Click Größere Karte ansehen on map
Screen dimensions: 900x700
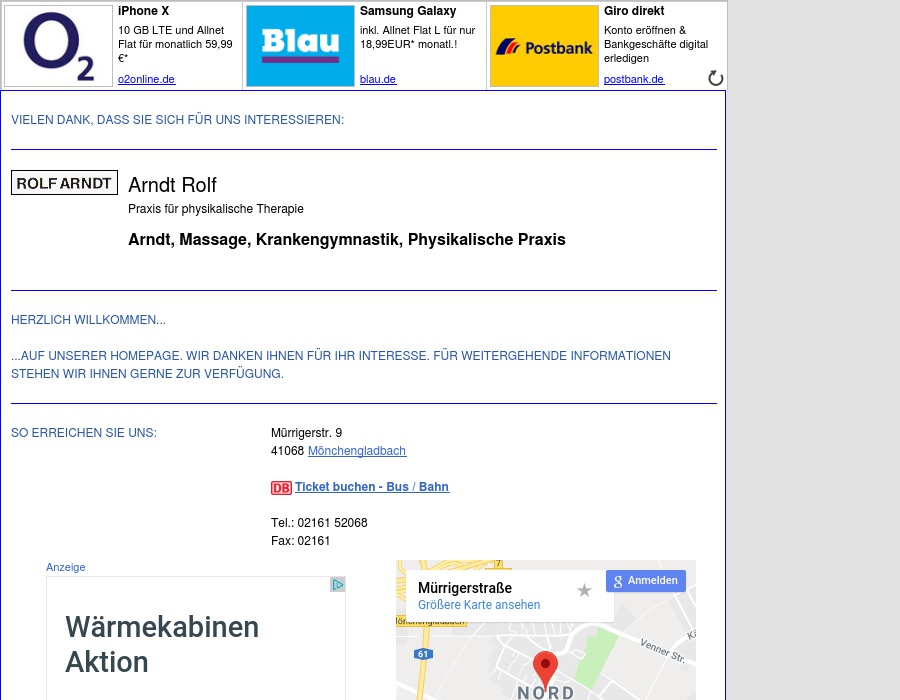pos(479,605)
